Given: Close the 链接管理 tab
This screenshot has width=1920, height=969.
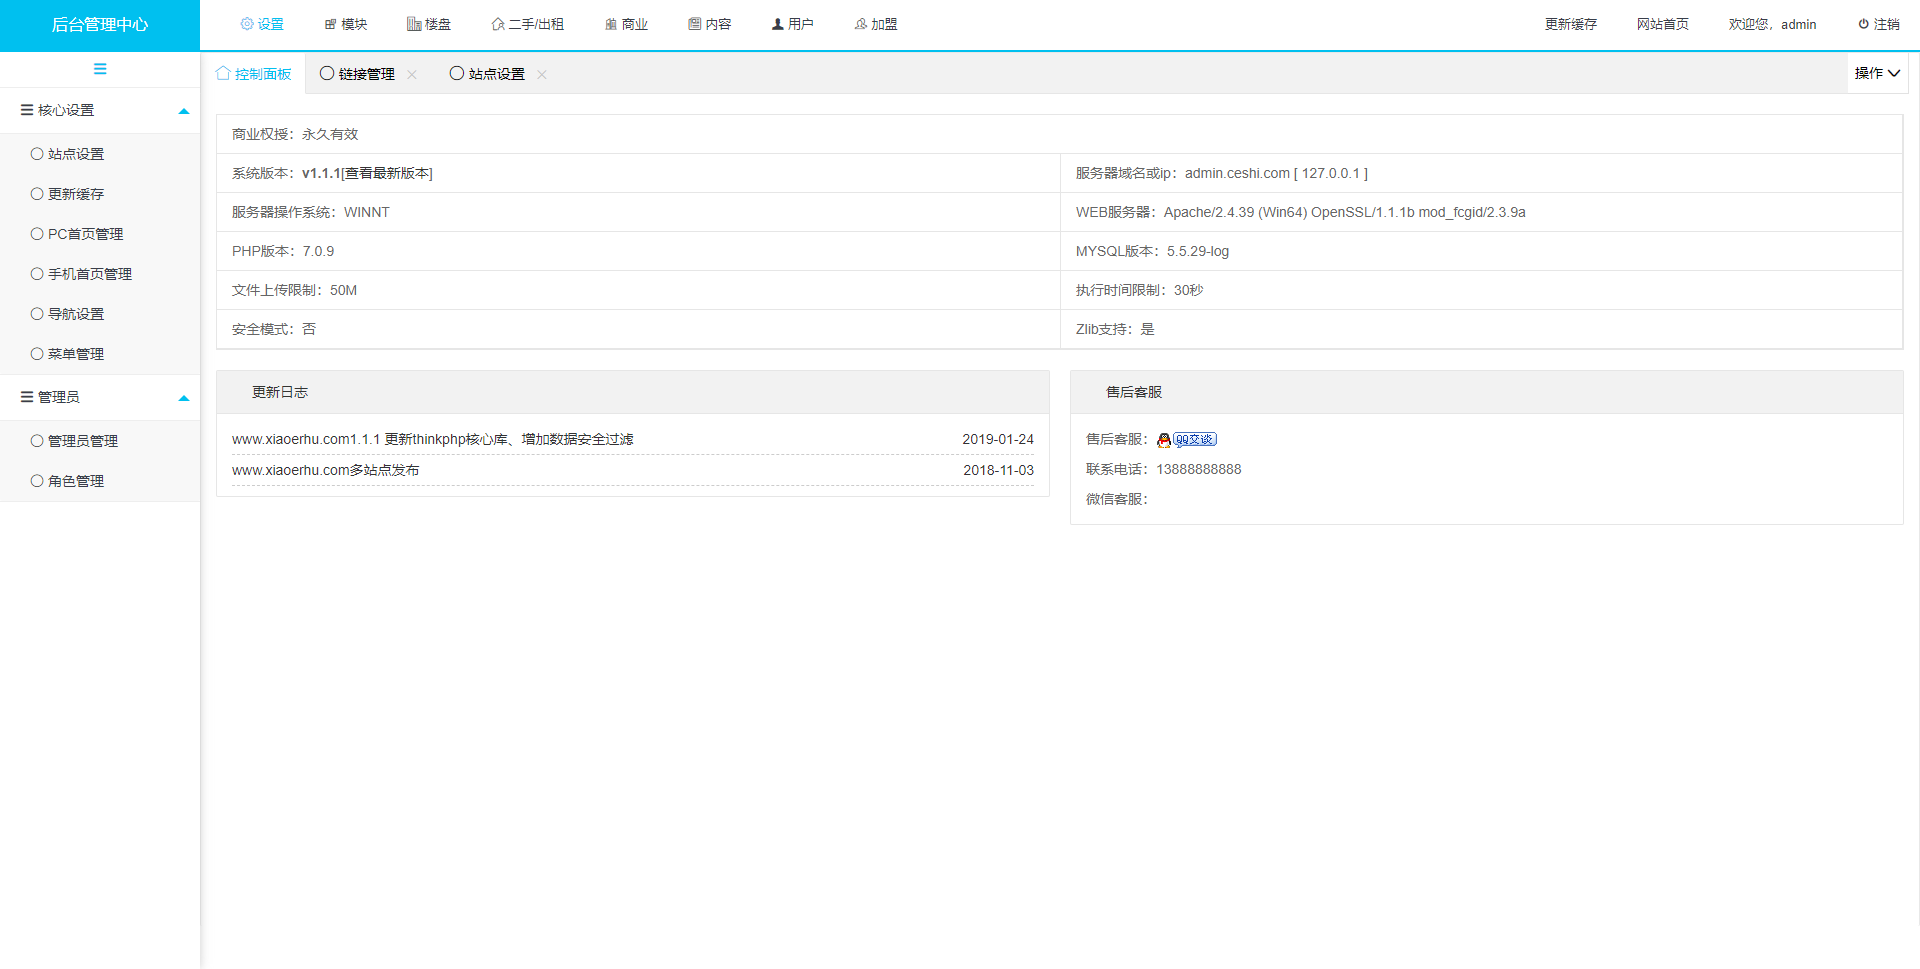Looking at the screenshot, I should [x=412, y=74].
